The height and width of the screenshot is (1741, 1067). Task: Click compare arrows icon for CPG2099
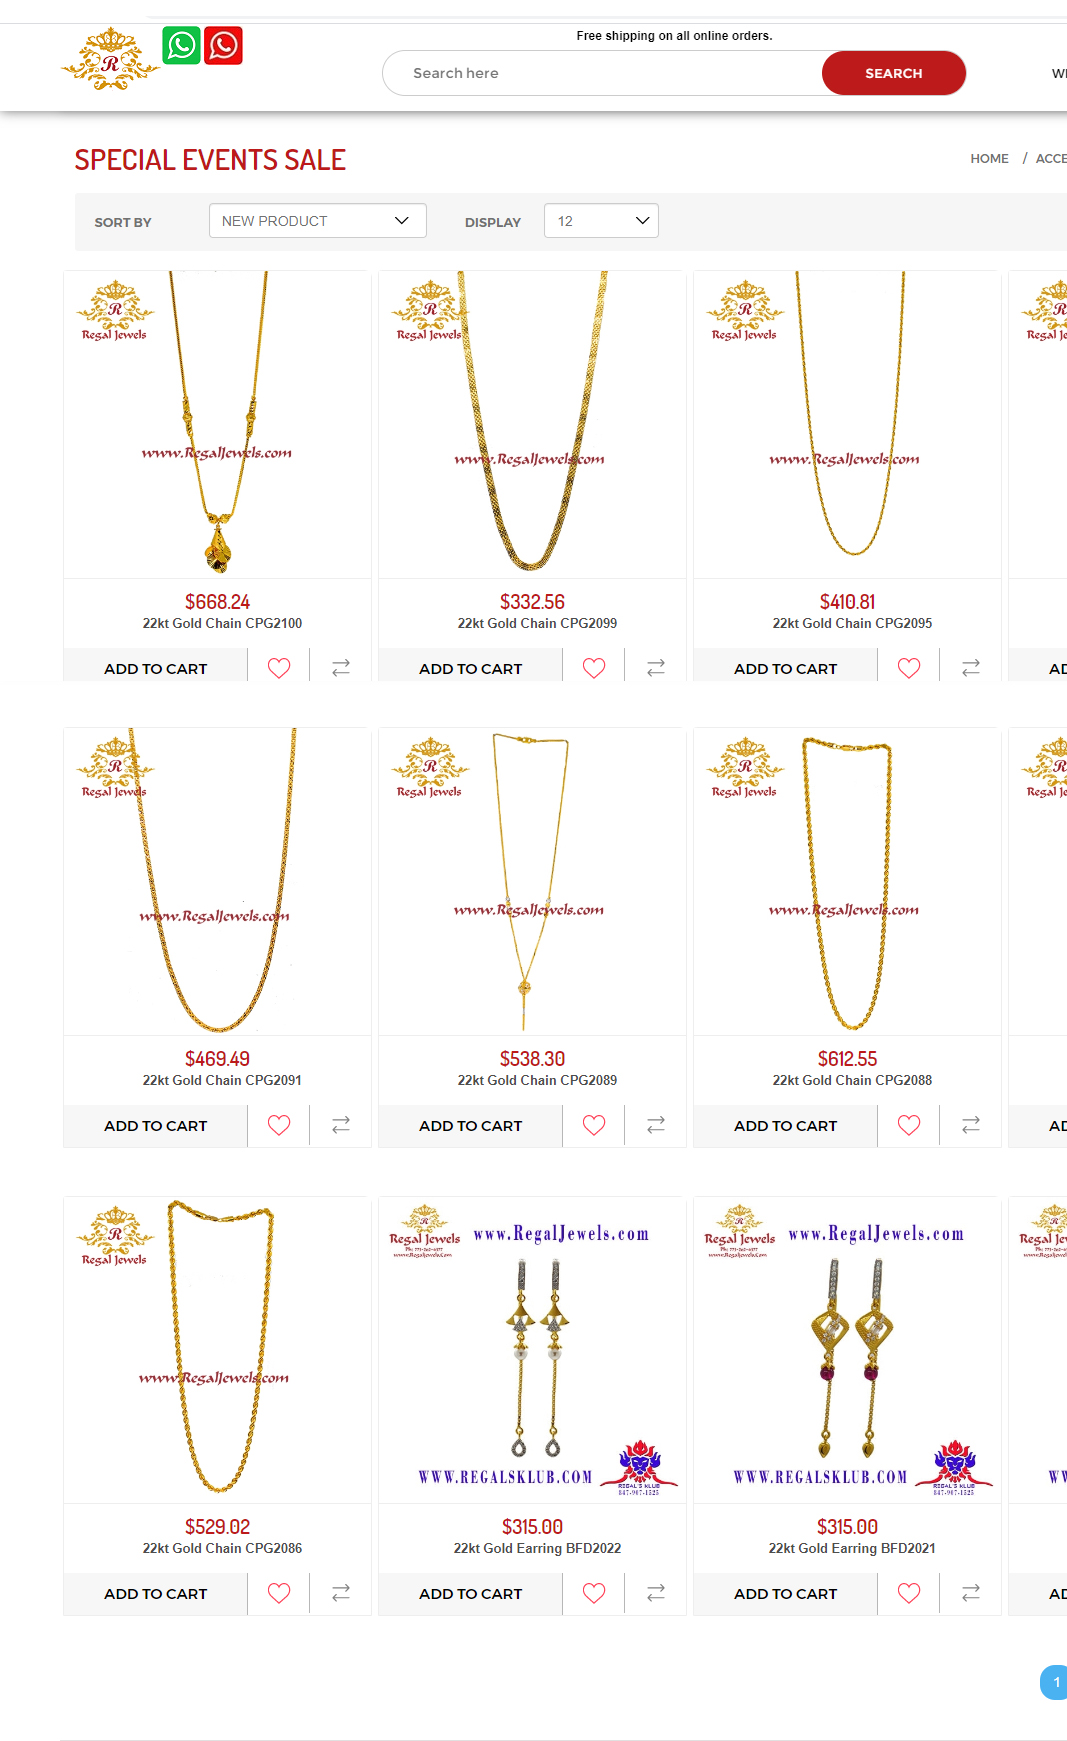[x=656, y=668]
